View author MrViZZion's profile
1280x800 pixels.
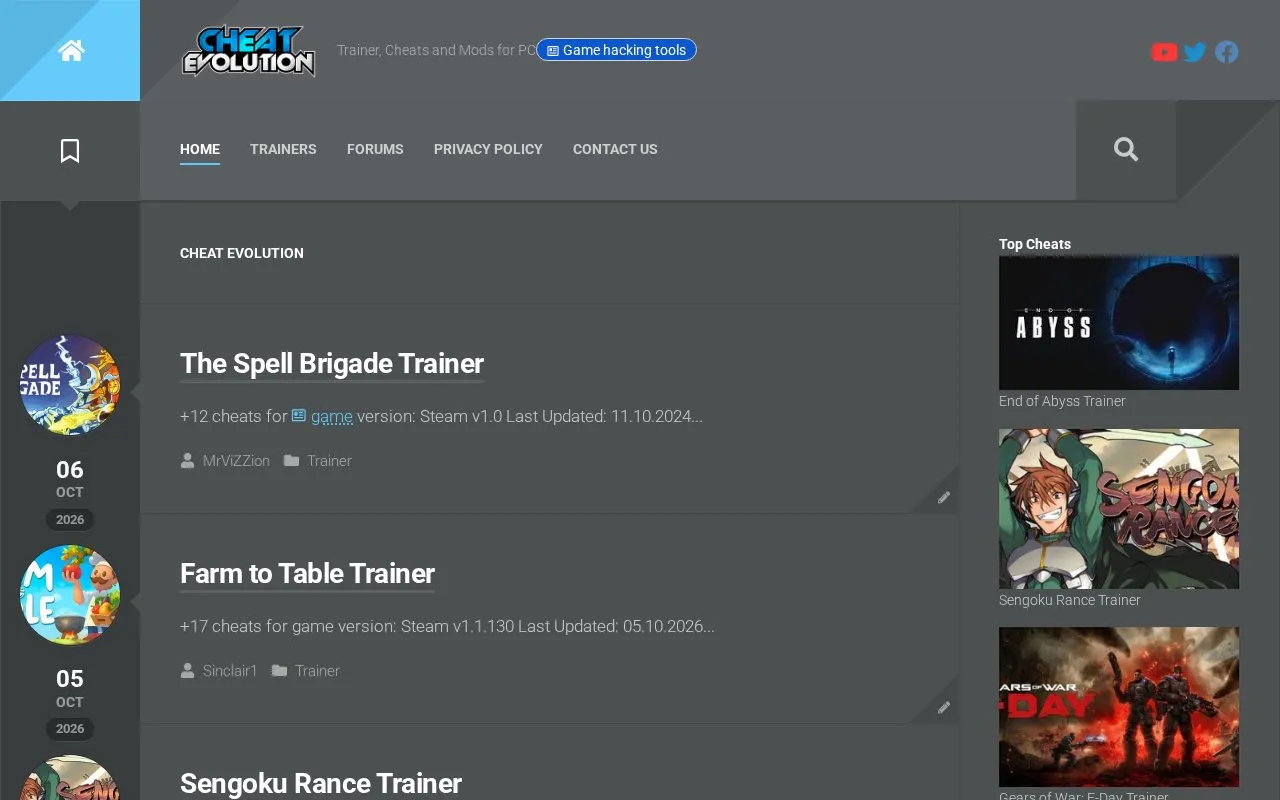[236, 461]
